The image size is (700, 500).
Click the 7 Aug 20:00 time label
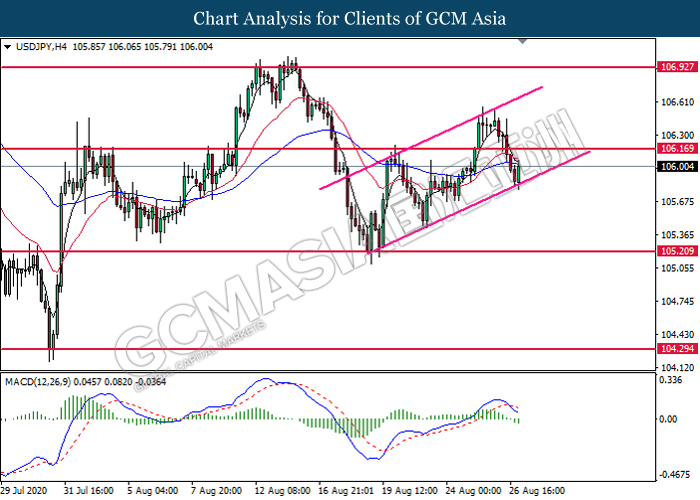click(217, 491)
